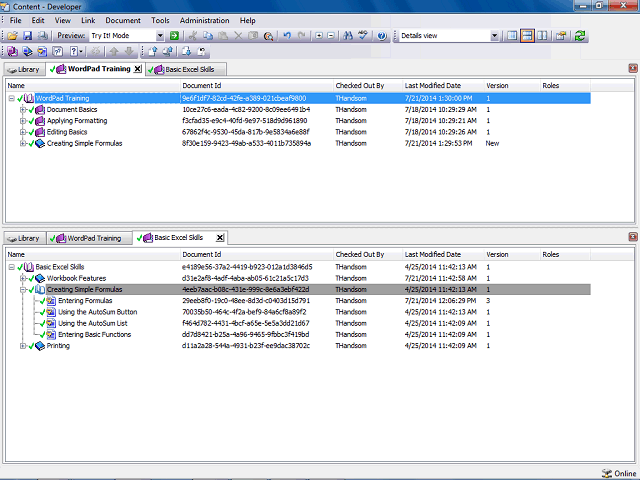Image resolution: width=640 pixels, height=480 pixels.
Task: Open the Help menu
Action: click(247, 20)
